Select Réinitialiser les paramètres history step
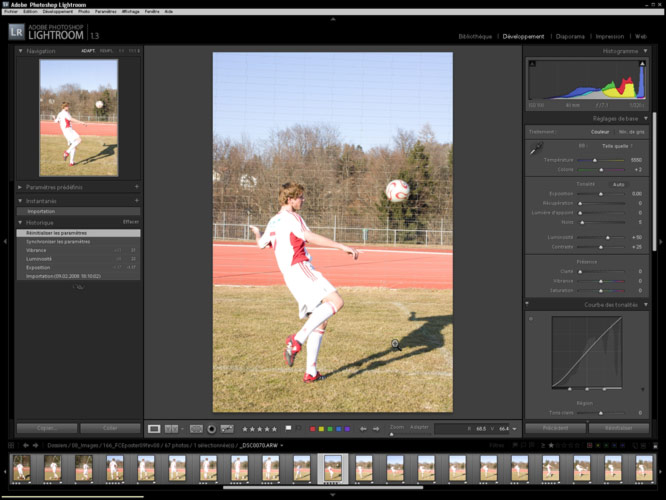This screenshot has height=500, width=666. (x=58, y=233)
